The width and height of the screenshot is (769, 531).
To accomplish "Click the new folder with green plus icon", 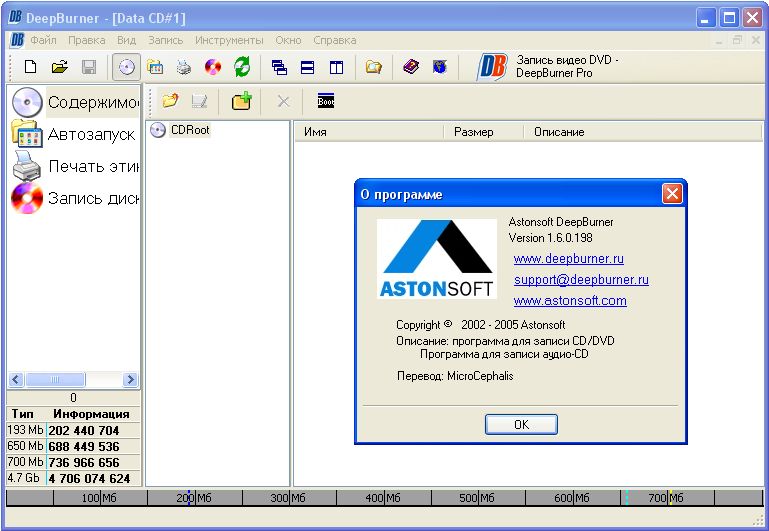I will pos(241,101).
